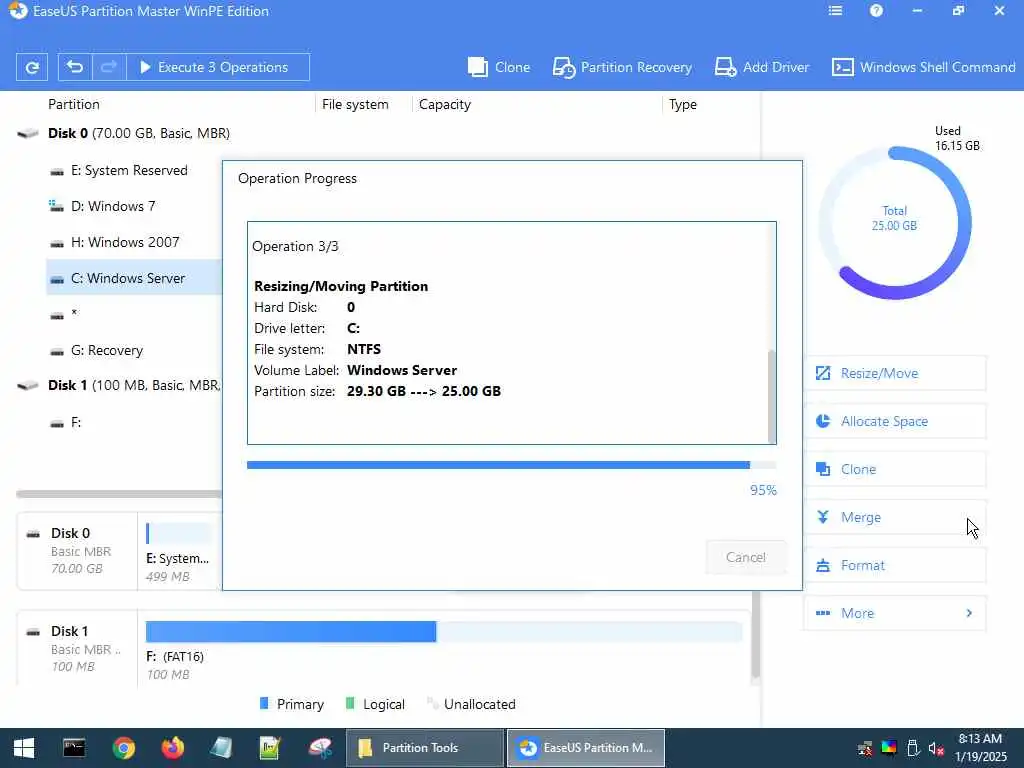Choose Merge option

[x=895, y=517]
